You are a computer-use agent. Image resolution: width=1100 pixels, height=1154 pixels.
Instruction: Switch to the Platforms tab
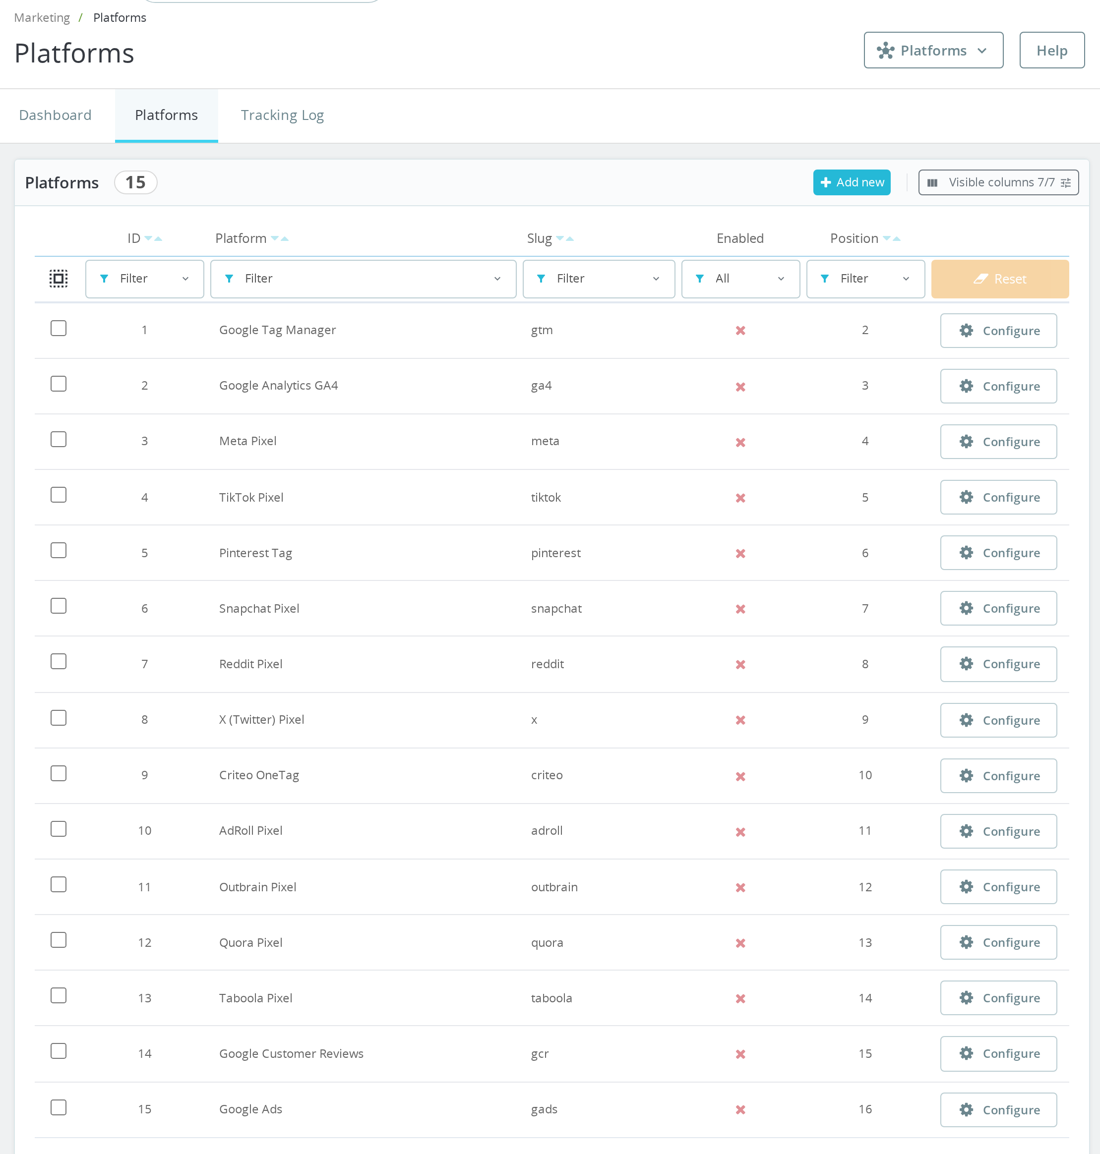[x=166, y=115]
